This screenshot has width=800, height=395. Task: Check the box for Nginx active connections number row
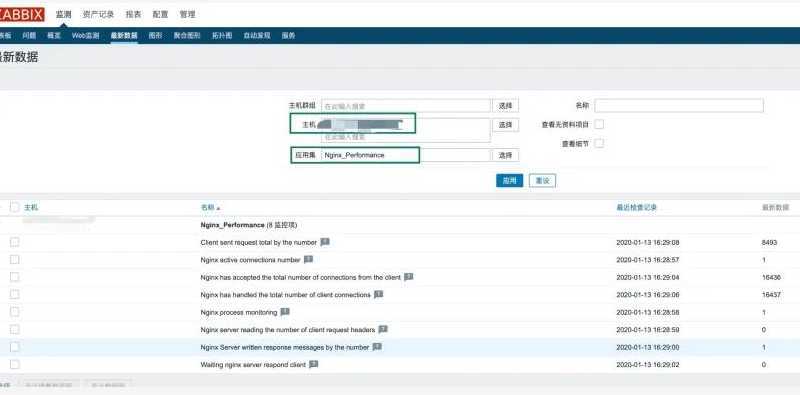[x=15, y=259]
